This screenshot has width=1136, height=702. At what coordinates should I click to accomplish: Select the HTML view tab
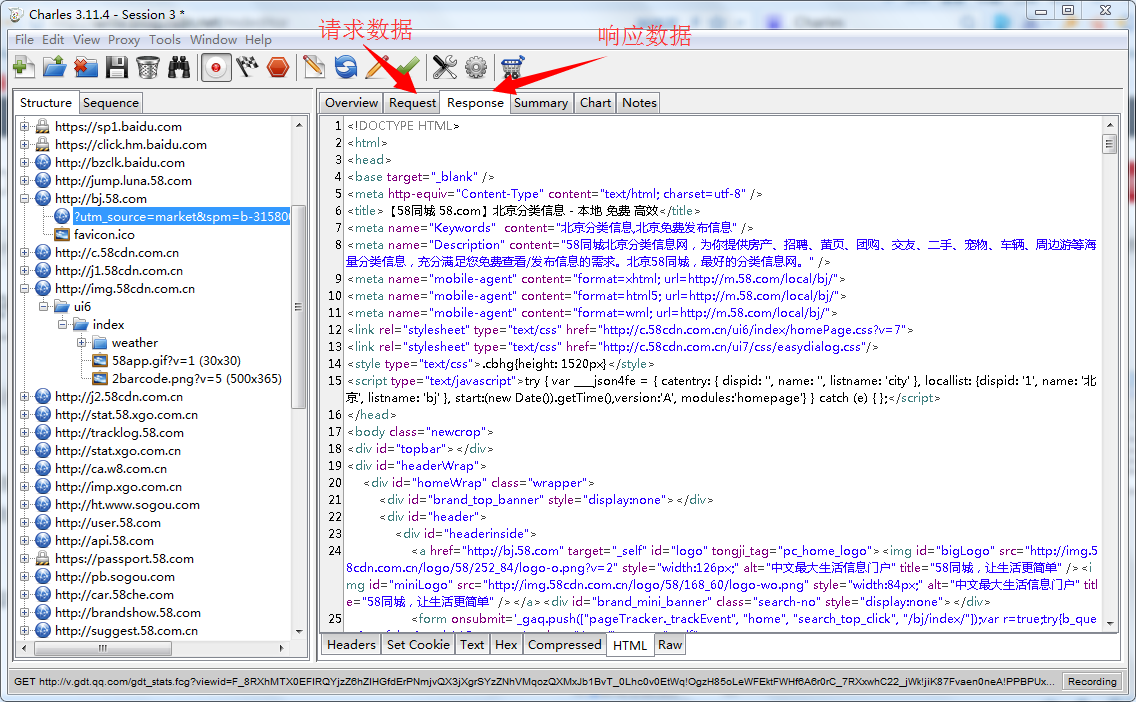(630, 645)
